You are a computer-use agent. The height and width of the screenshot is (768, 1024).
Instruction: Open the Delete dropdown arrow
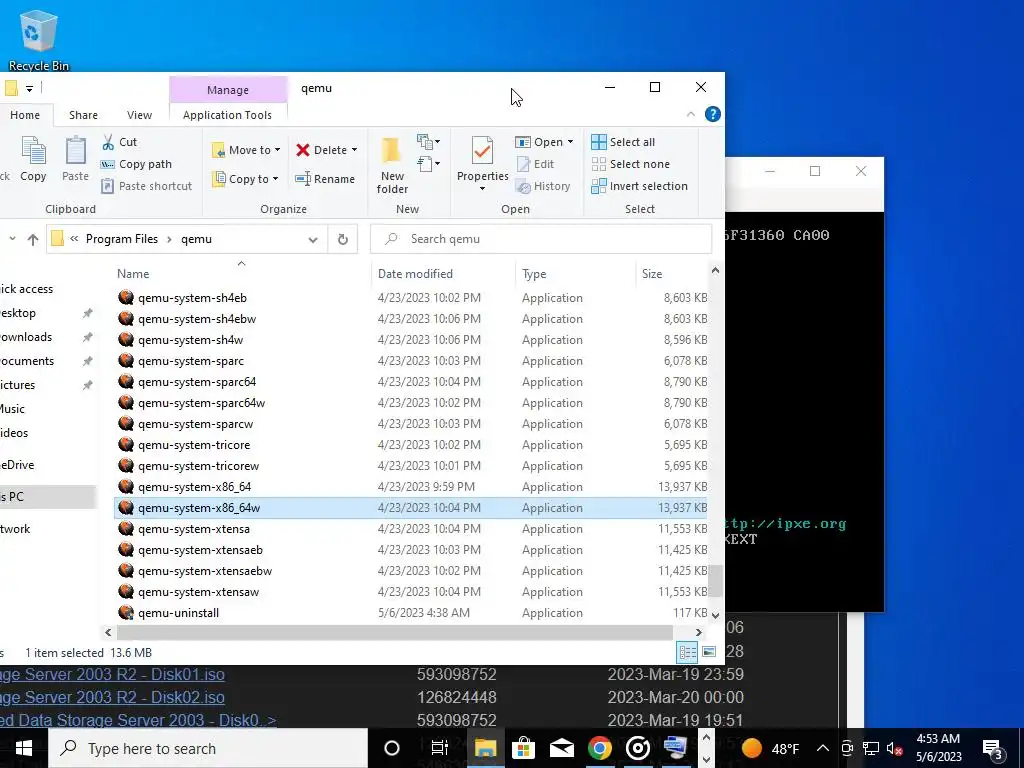pos(354,150)
